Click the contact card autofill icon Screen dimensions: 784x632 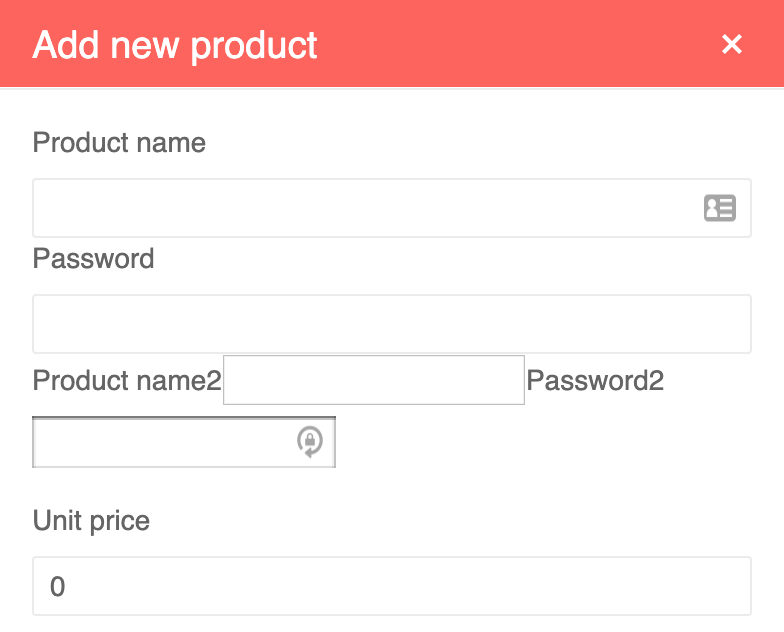pyautogui.click(x=720, y=208)
